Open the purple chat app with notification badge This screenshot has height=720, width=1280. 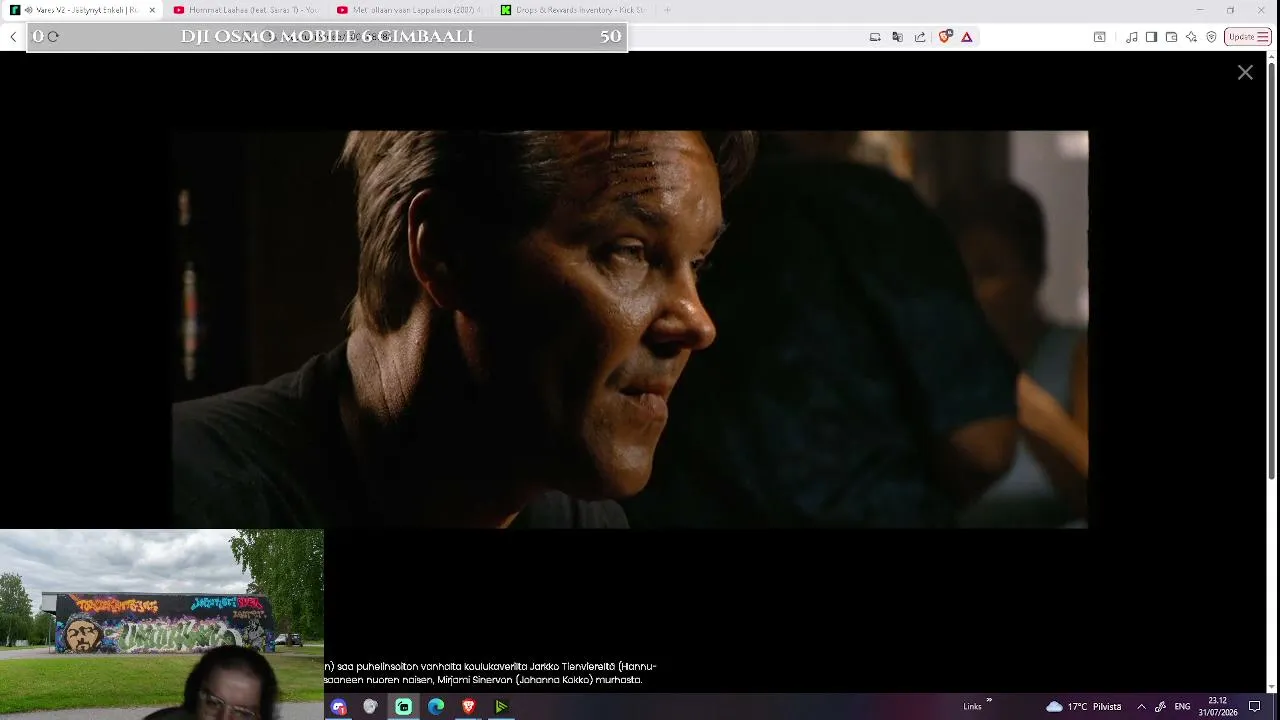click(339, 707)
